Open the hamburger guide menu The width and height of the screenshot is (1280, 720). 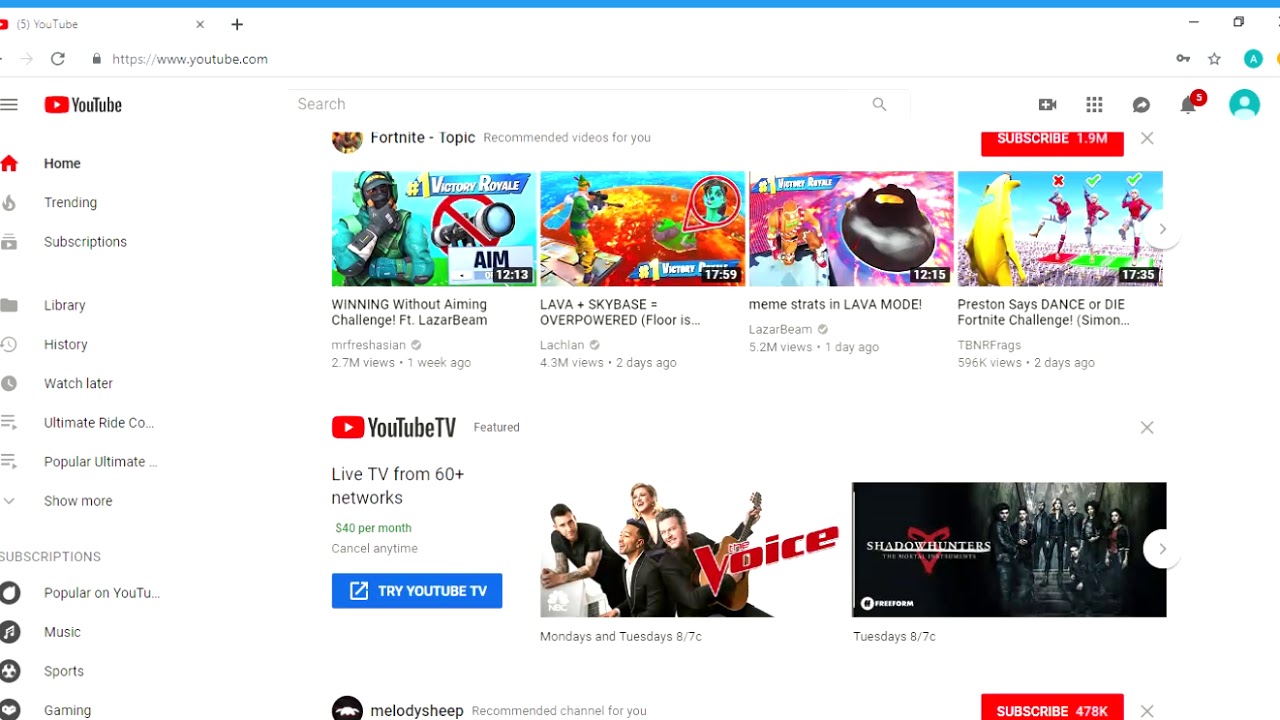pyautogui.click(x=9, y=104)
